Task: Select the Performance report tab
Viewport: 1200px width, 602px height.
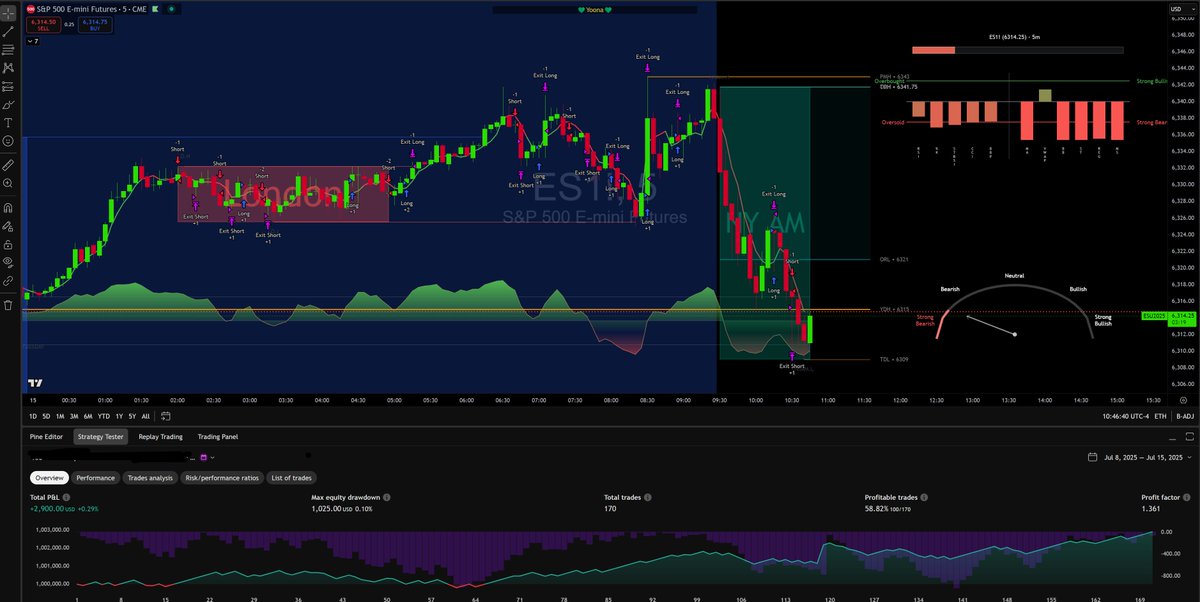Action: (95, 478)
